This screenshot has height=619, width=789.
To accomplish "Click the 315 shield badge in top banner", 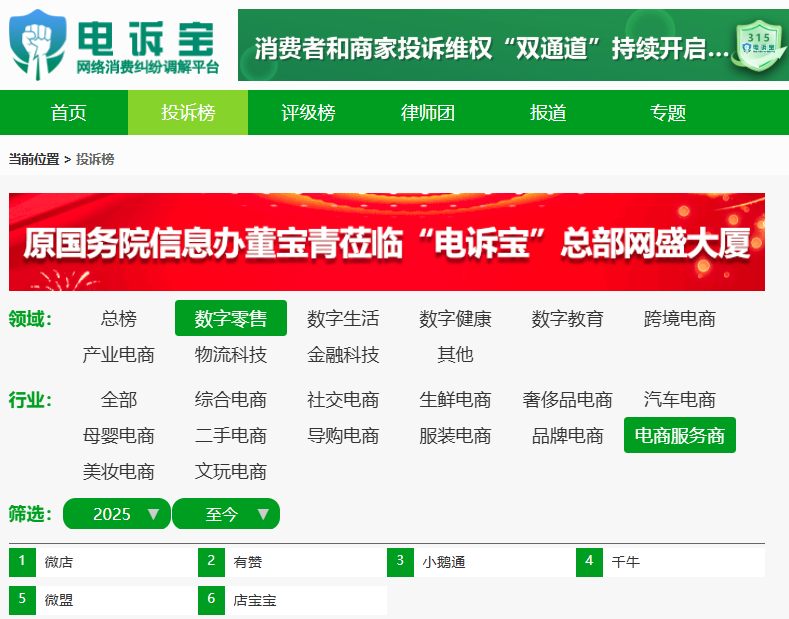I will (759, 46).
